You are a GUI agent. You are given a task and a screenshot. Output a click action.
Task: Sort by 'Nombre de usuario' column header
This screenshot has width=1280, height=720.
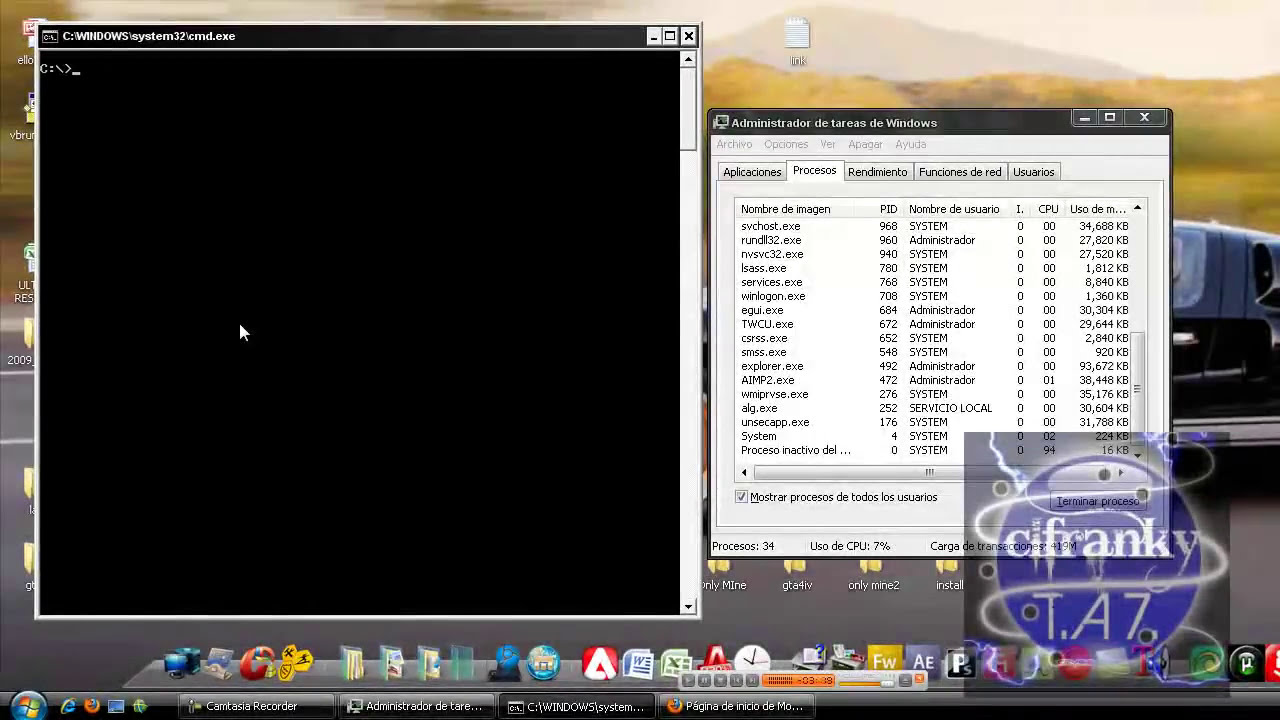954,209
